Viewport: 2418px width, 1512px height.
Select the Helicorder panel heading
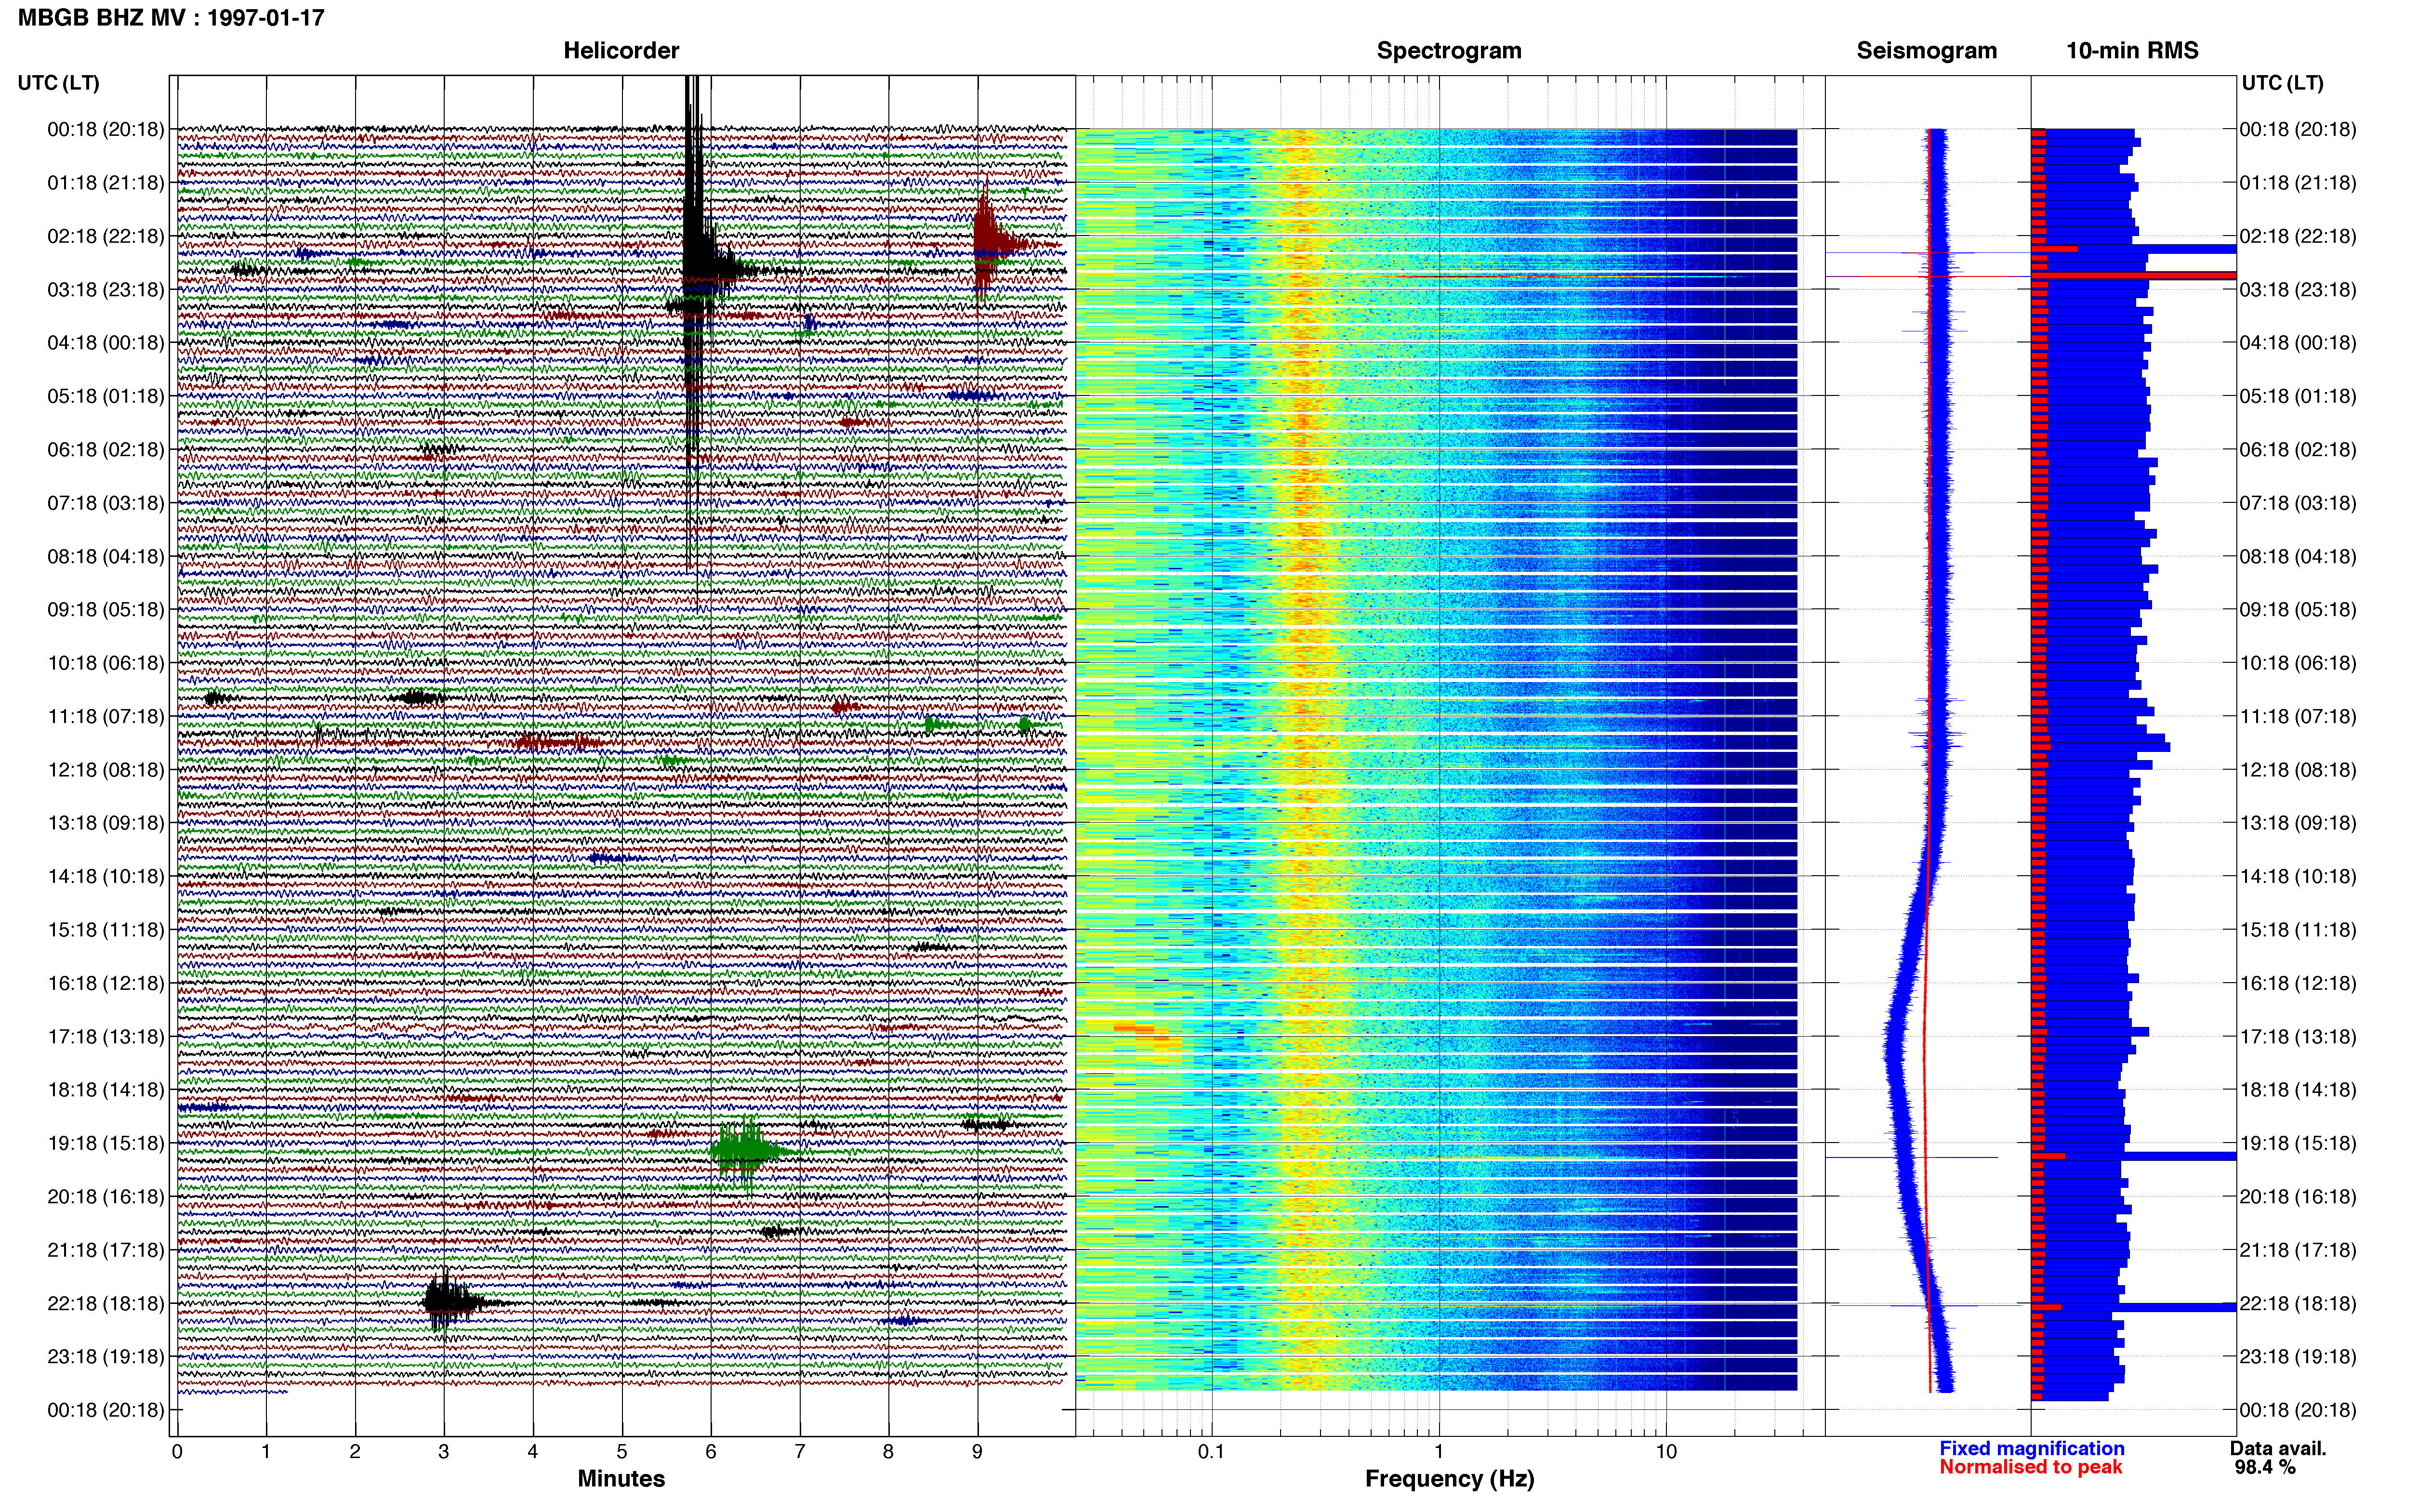click(x=621, y=50)
